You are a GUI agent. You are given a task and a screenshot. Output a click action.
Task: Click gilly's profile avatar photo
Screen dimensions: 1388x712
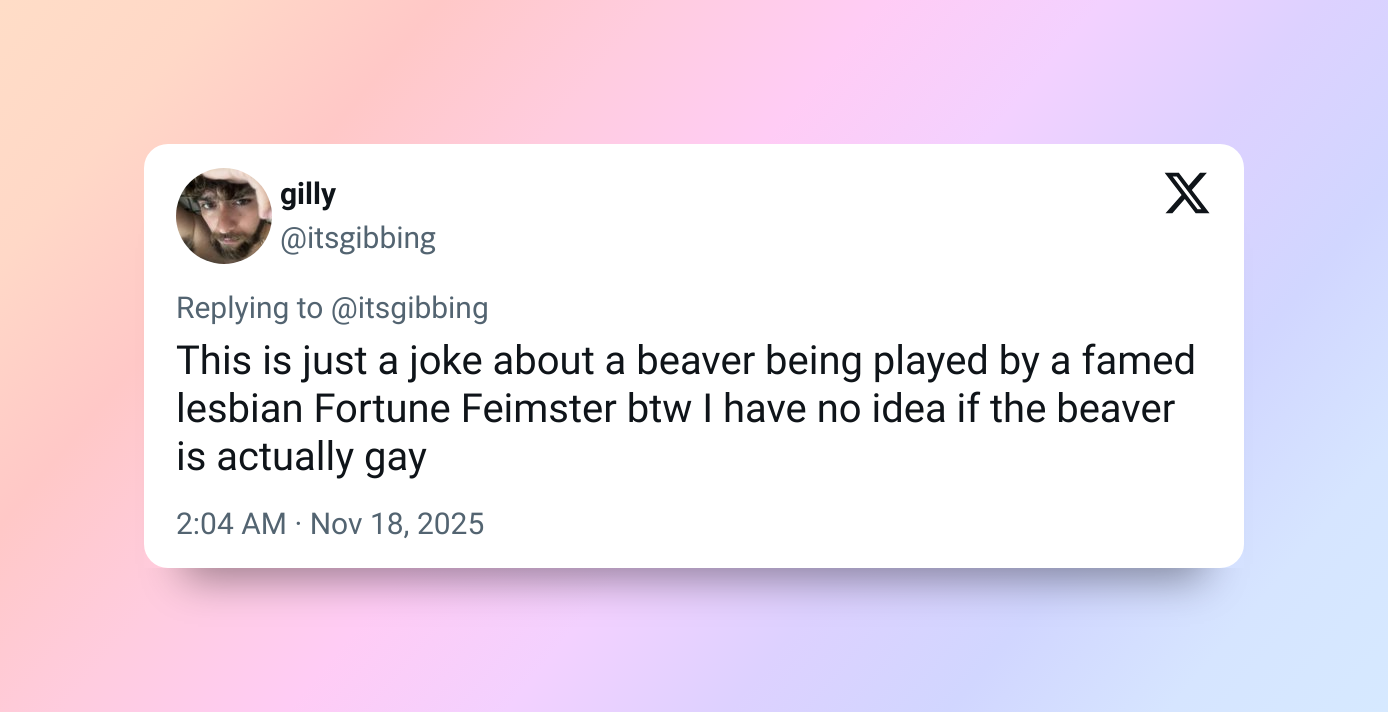tap(224, 216)
